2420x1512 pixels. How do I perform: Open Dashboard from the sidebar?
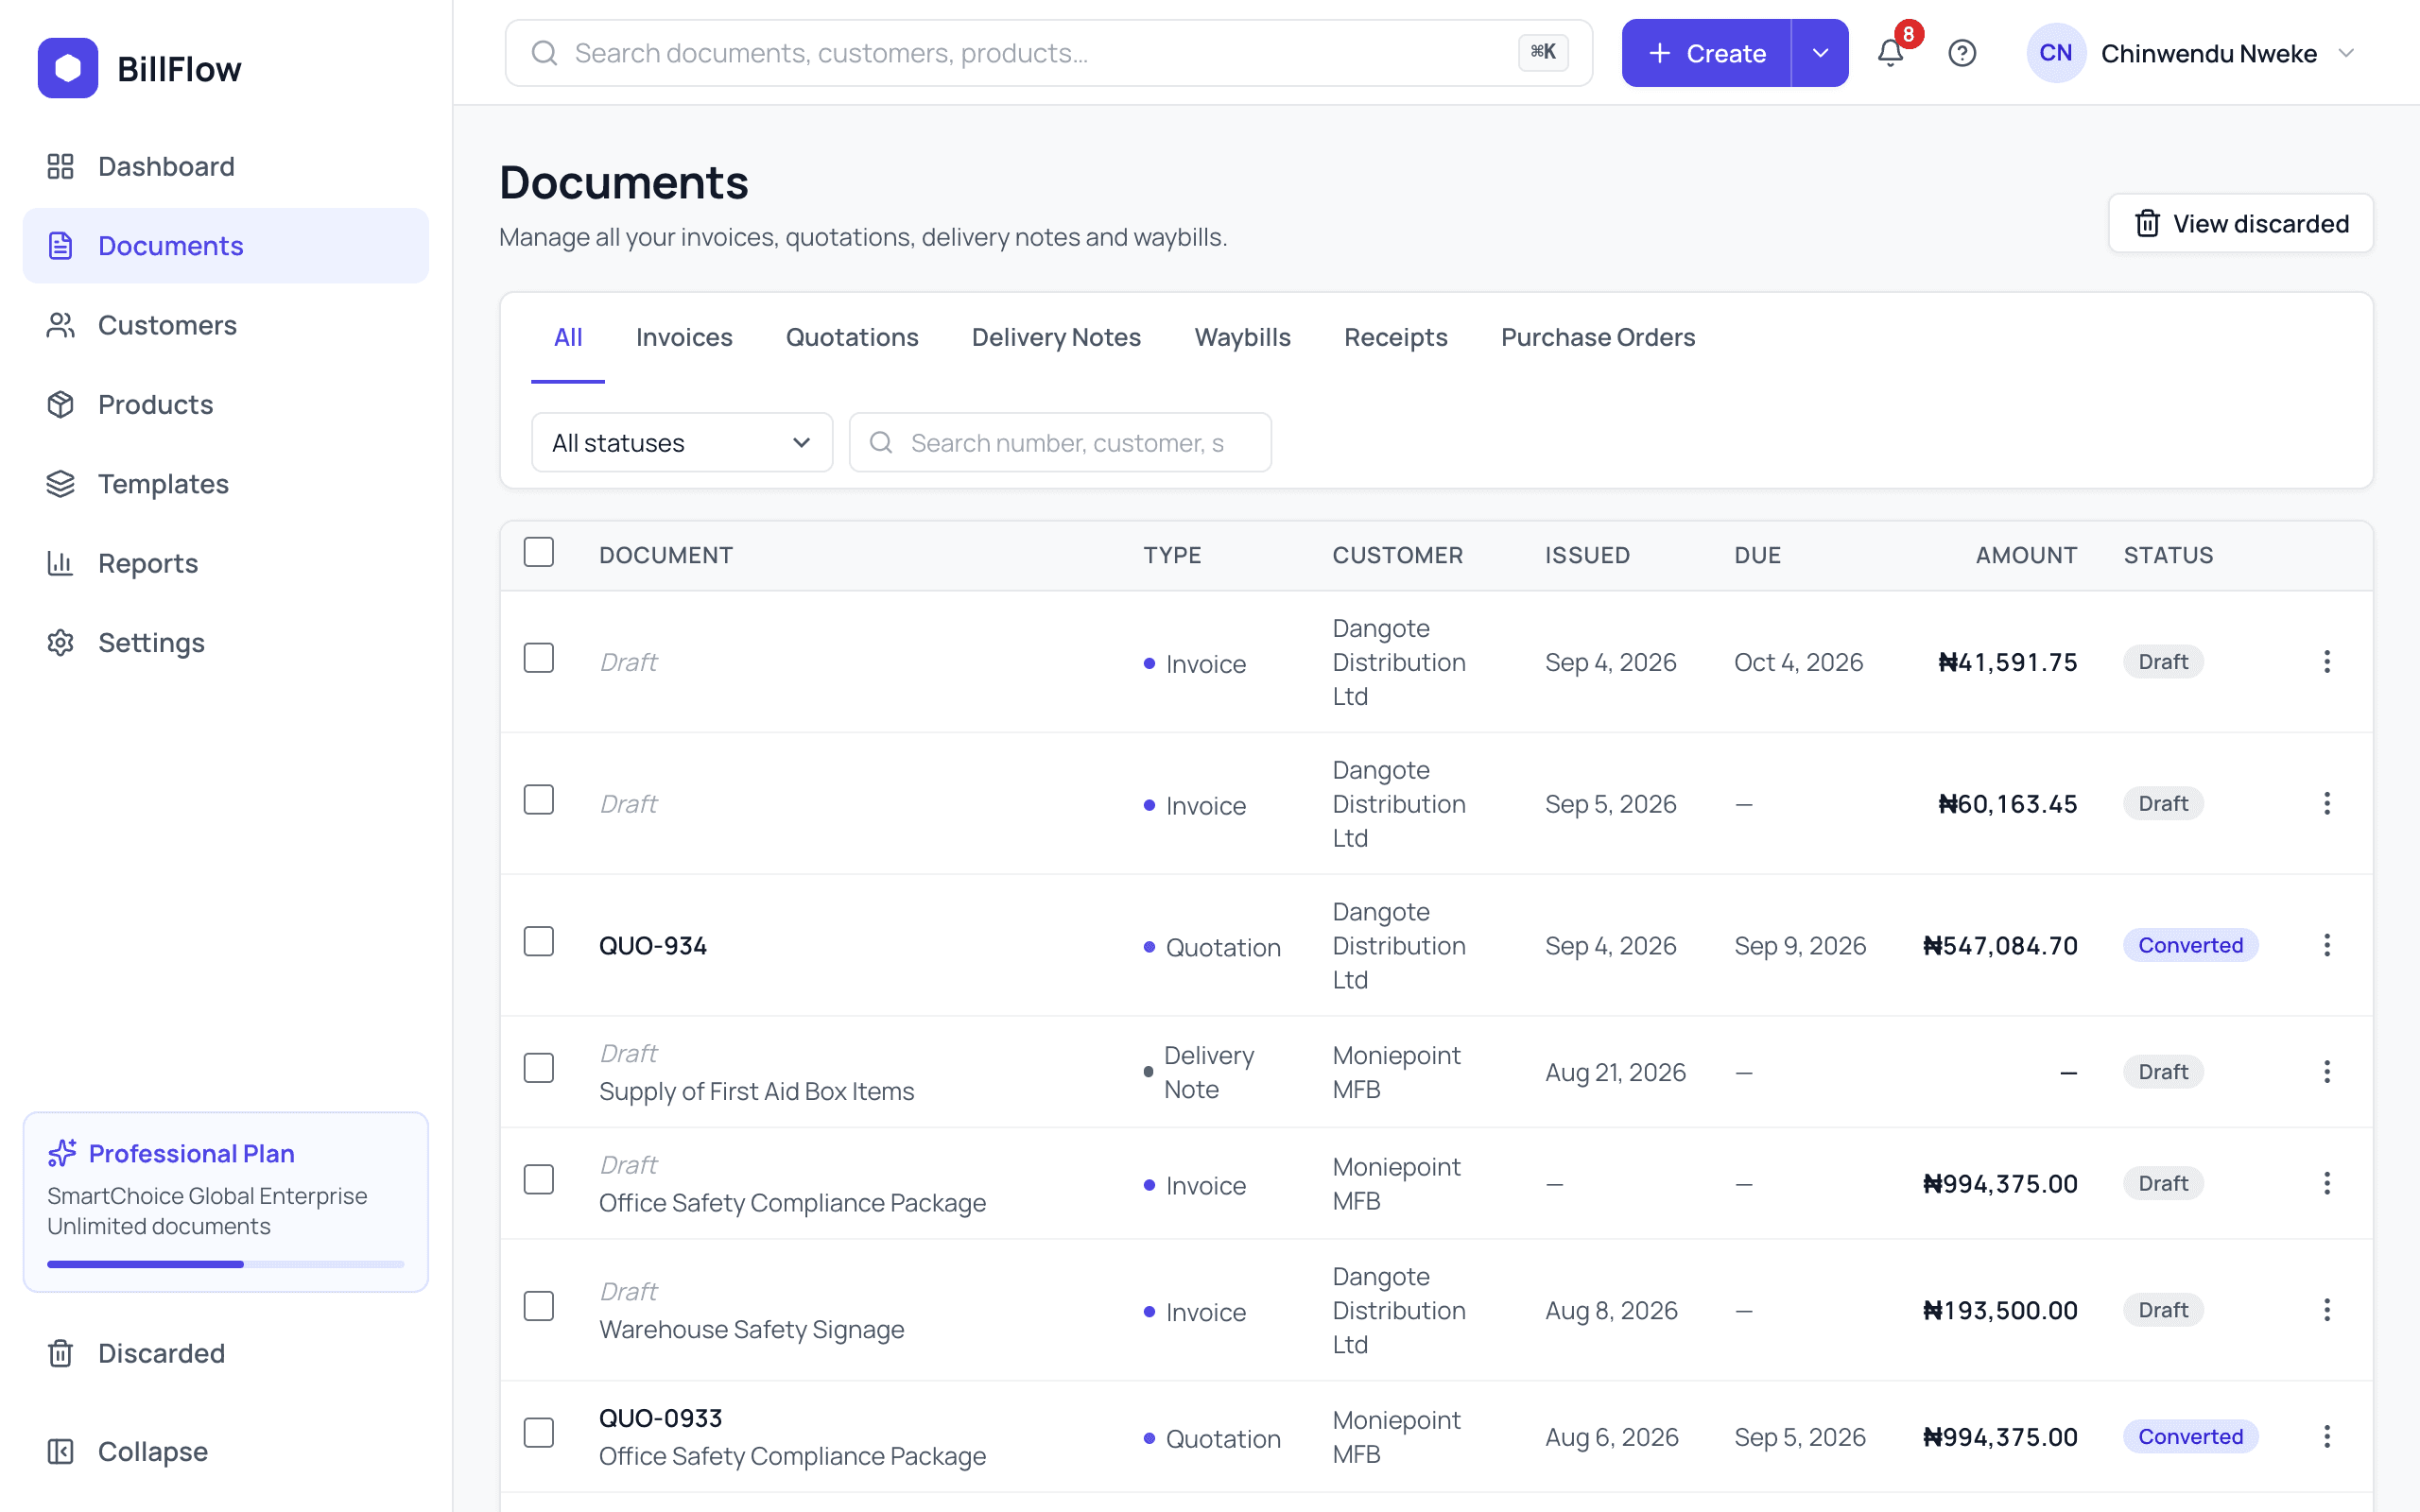click(226, 166)
